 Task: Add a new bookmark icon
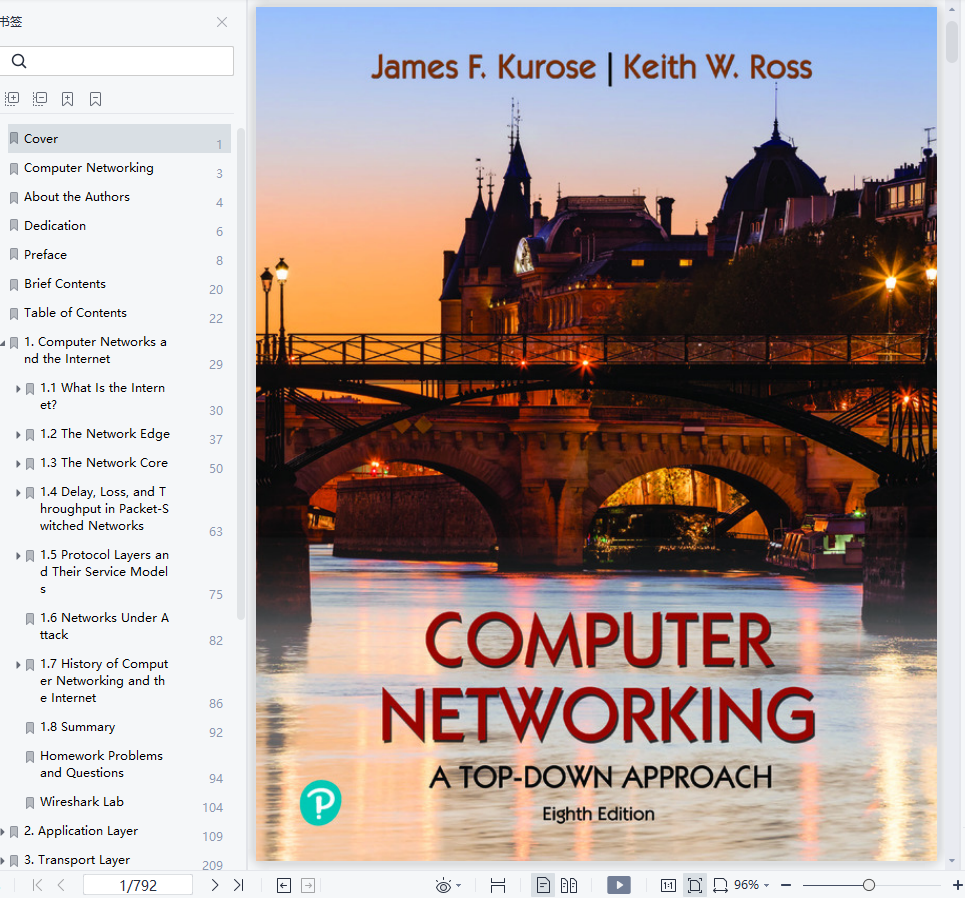pyautogui.click(x=68, y=98)
